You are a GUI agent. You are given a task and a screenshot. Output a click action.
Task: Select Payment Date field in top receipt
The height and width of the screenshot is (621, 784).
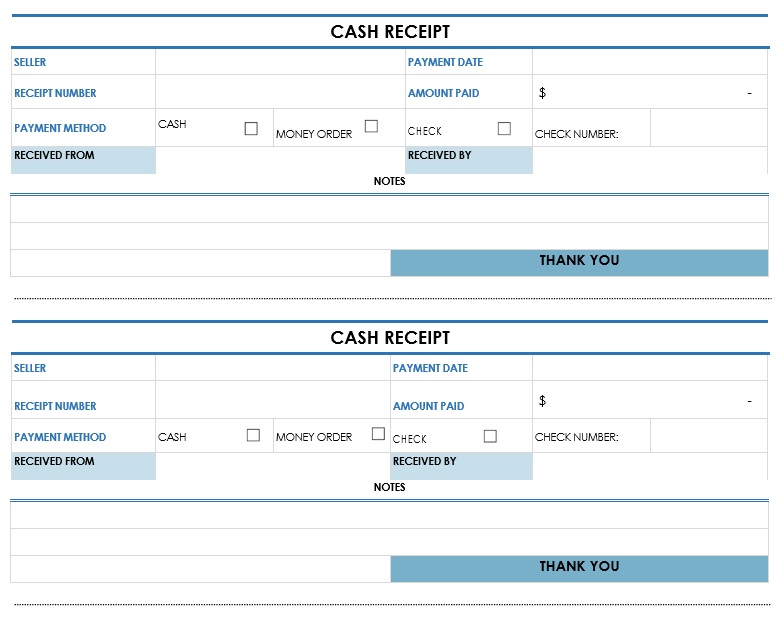coord(649,62)
